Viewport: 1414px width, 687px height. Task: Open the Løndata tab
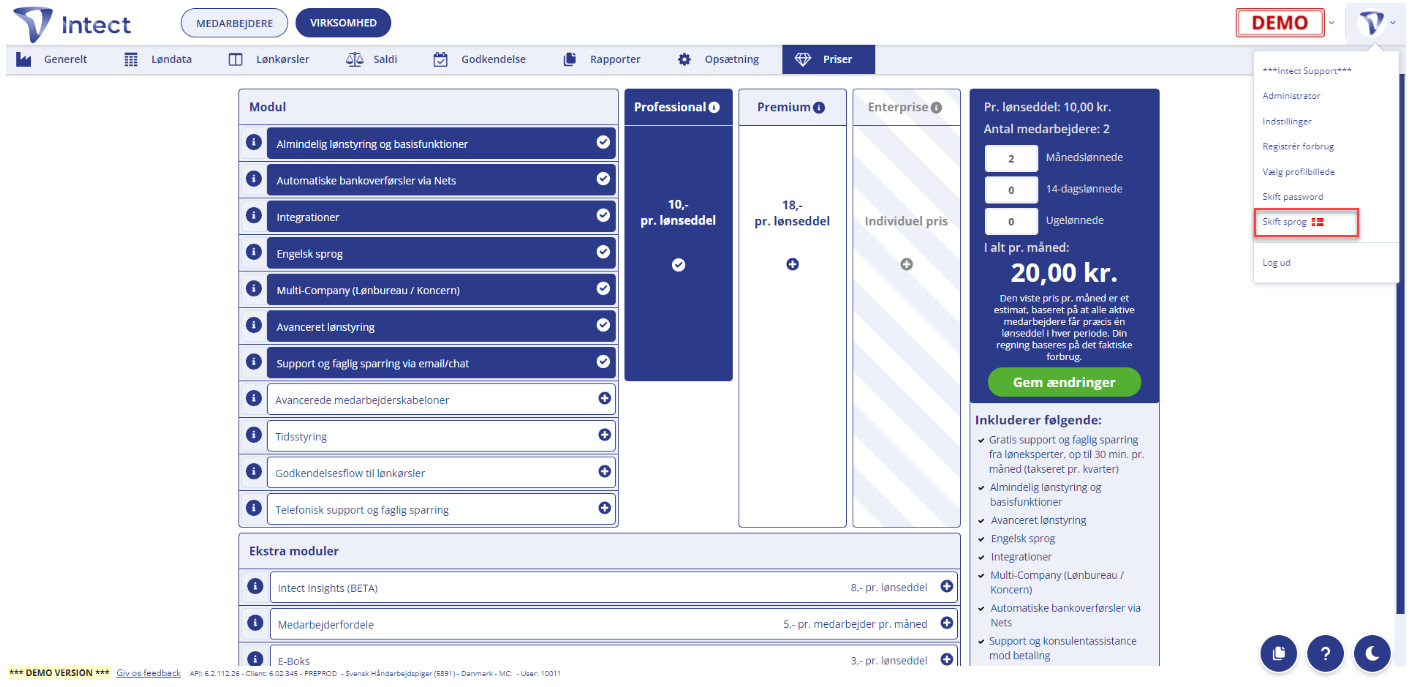pos(158,59)
